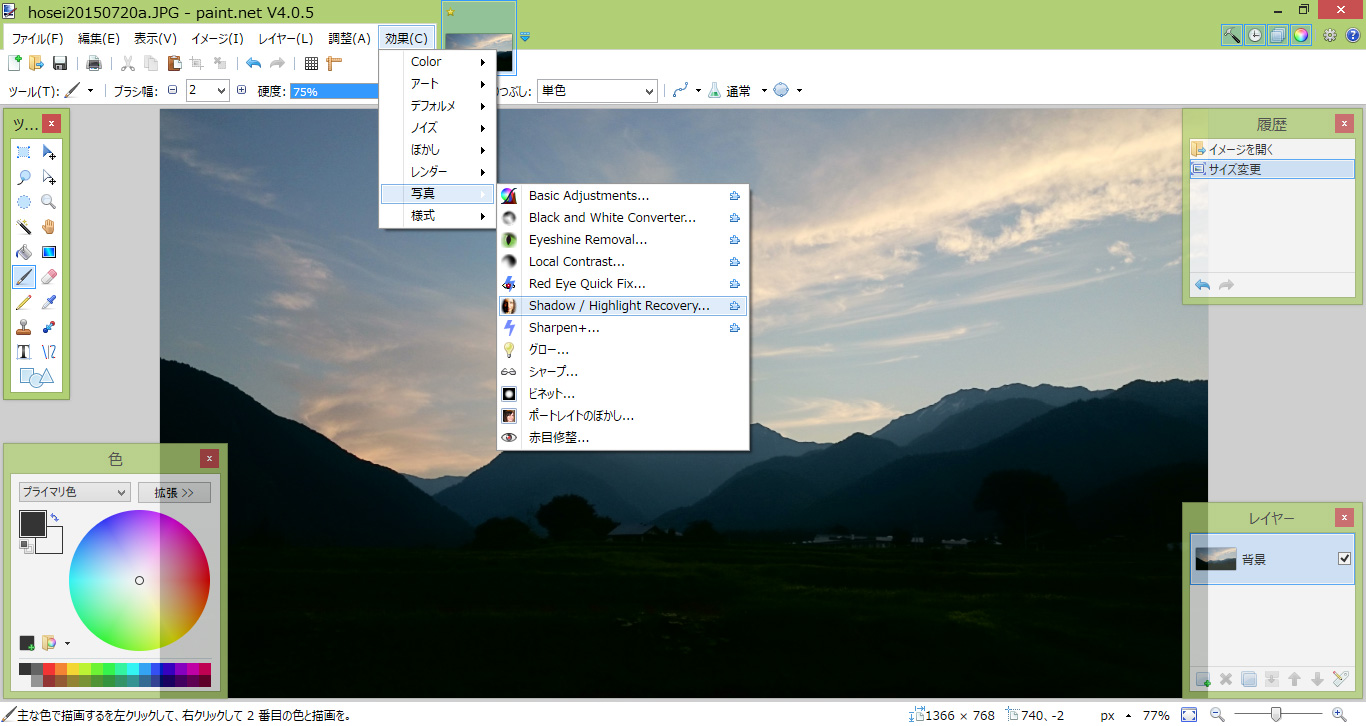
Task: Select the Color Picker eyedropper tool
Action: pos(49,302)
